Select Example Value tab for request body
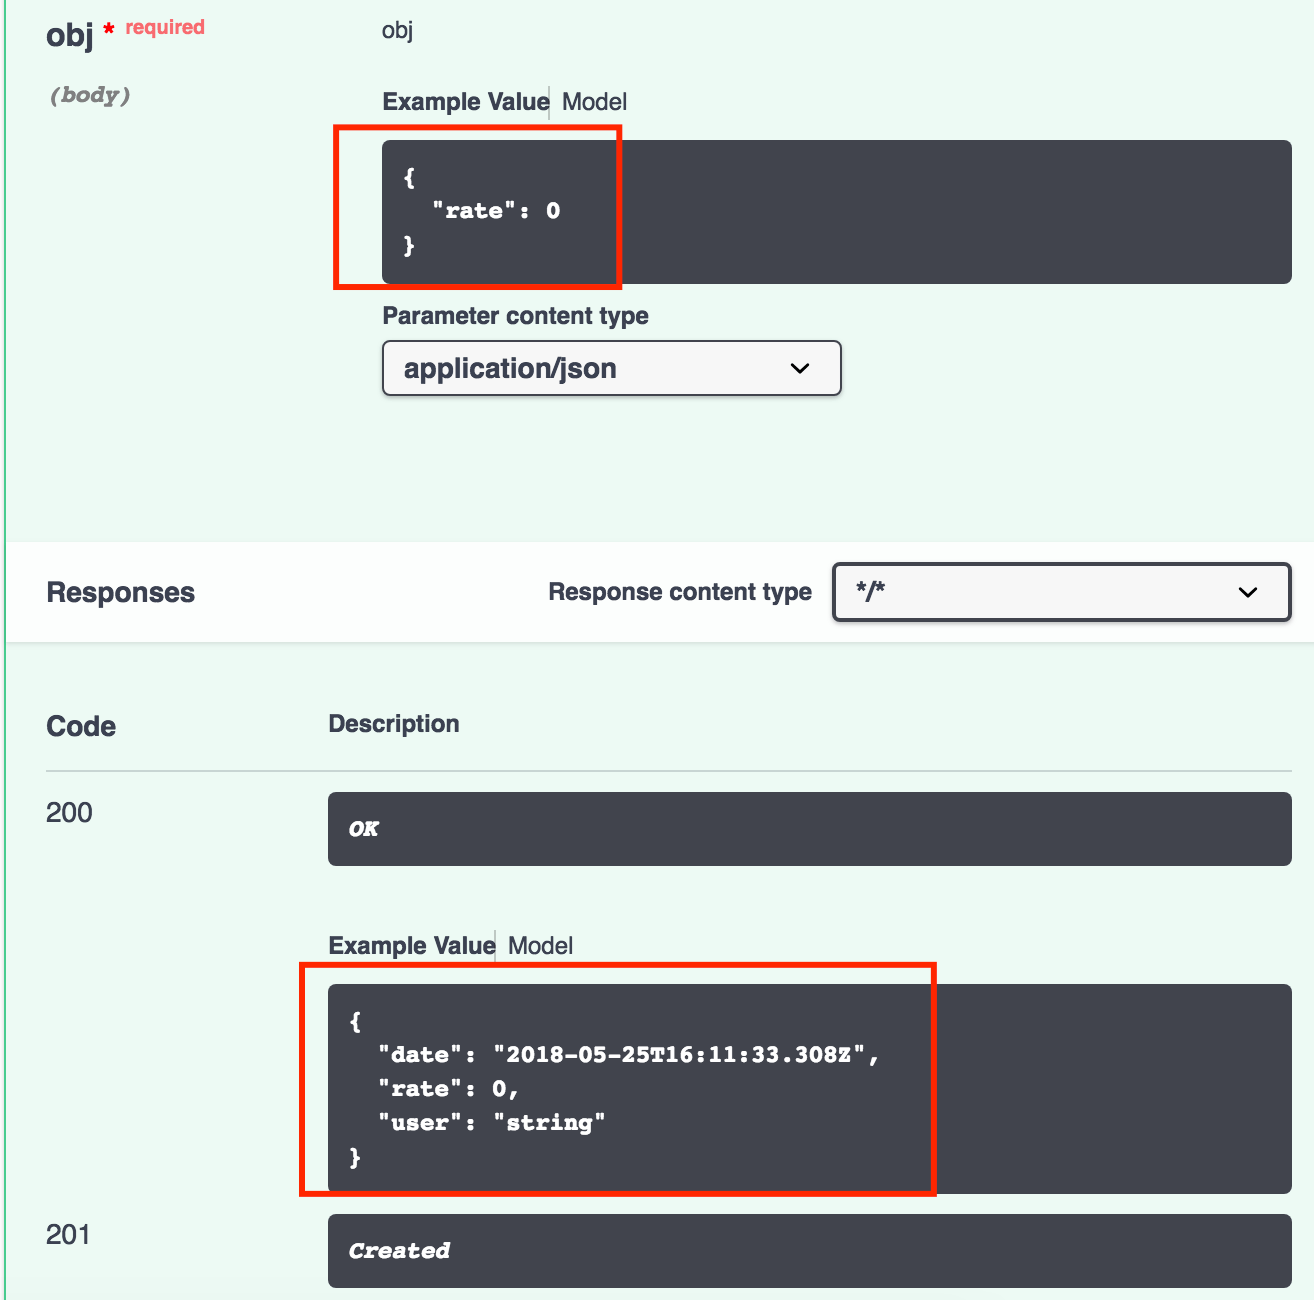The height and width of the screenshot is (1300, 1314). 465,101
